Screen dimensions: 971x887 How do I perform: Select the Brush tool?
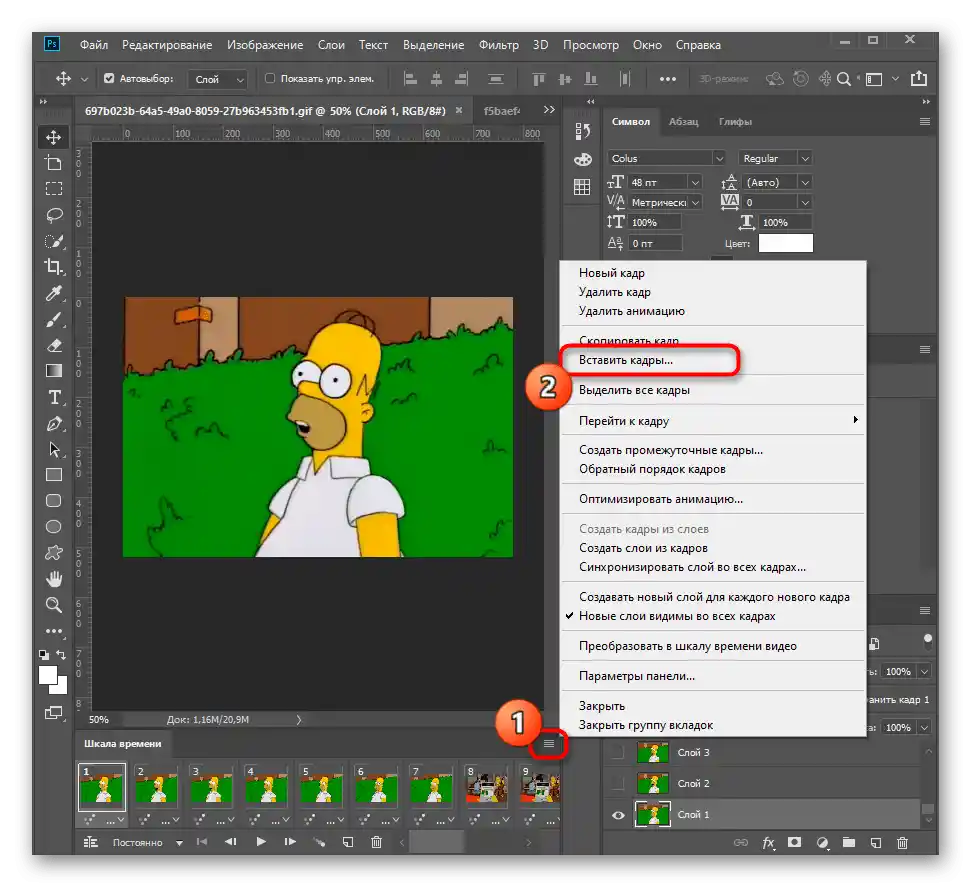54,319
